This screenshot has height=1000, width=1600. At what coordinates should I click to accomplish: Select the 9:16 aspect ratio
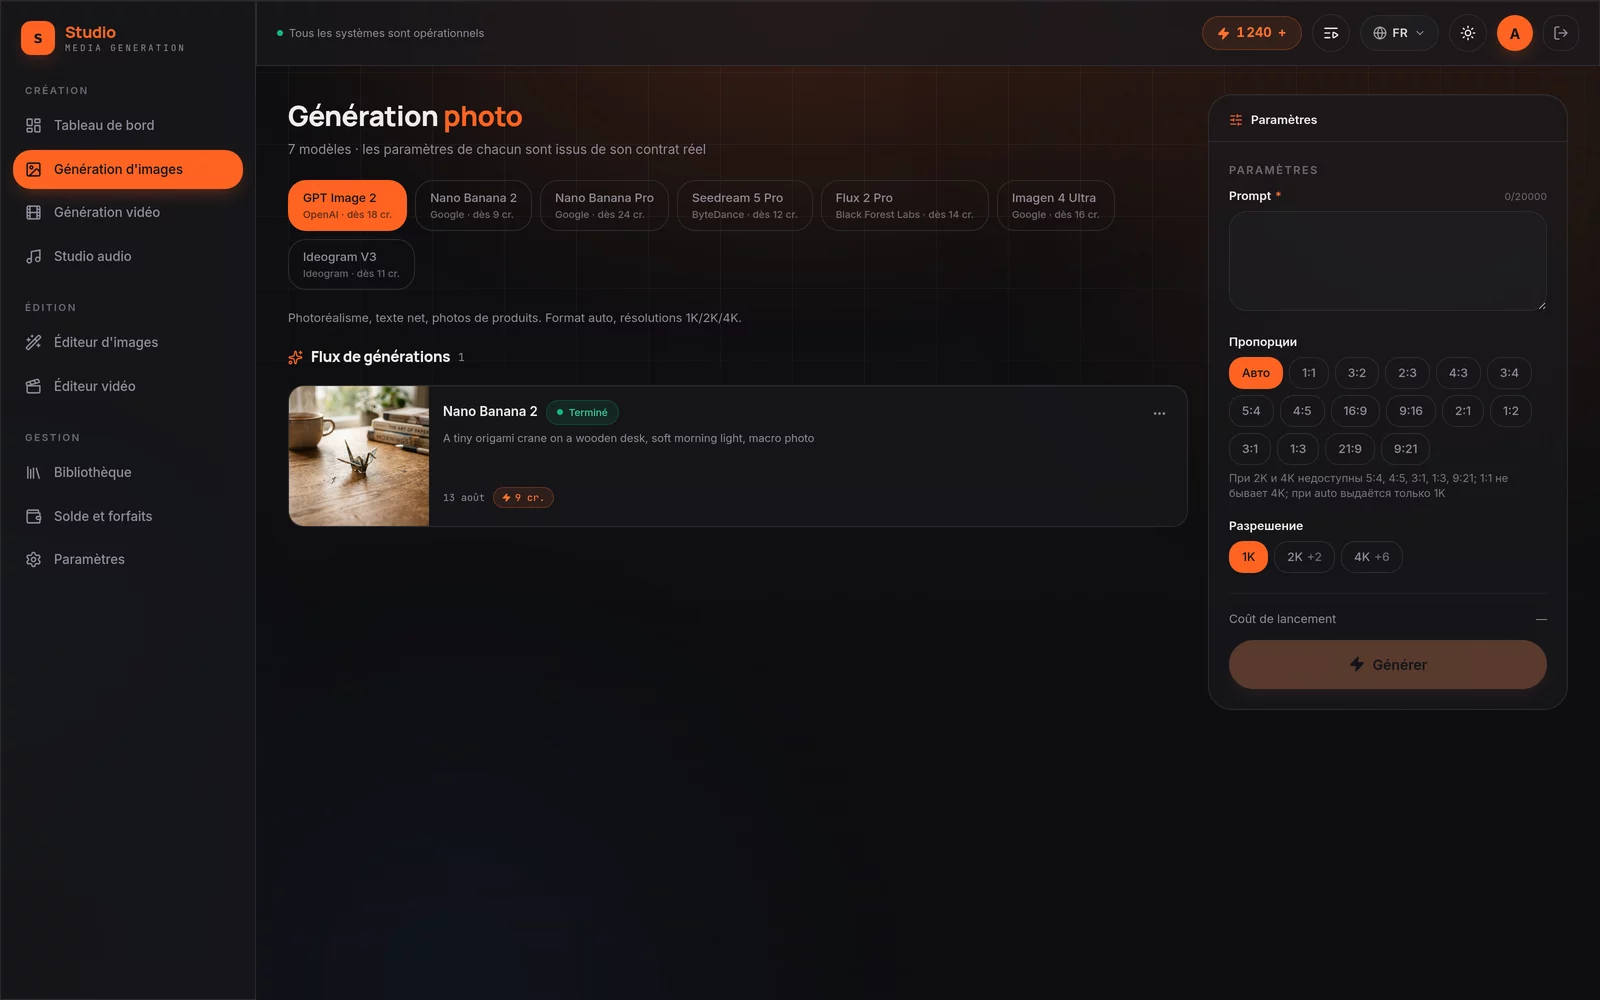[x=1411, y=411]
